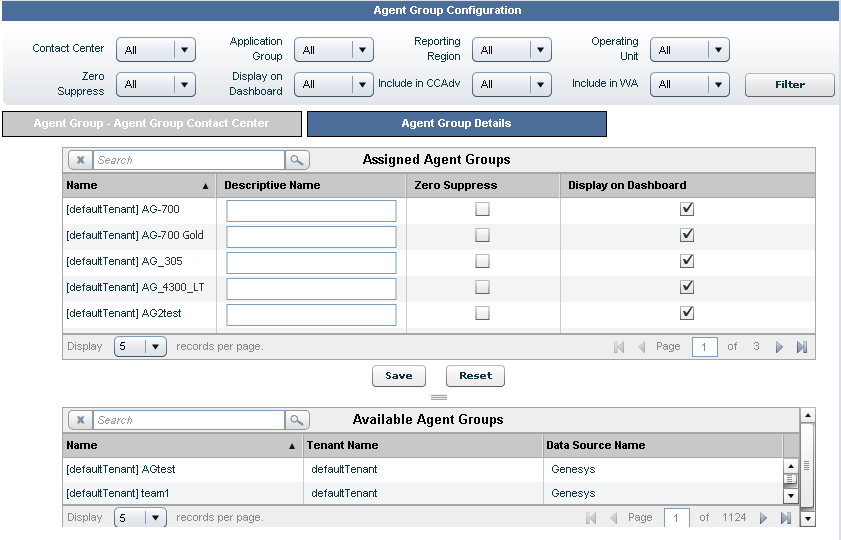The height and width of the screenshot is (540, 841).
Task: Focus the Assigned Agent Groups search field
Action: pyautogui.click(x=189, y=160)
